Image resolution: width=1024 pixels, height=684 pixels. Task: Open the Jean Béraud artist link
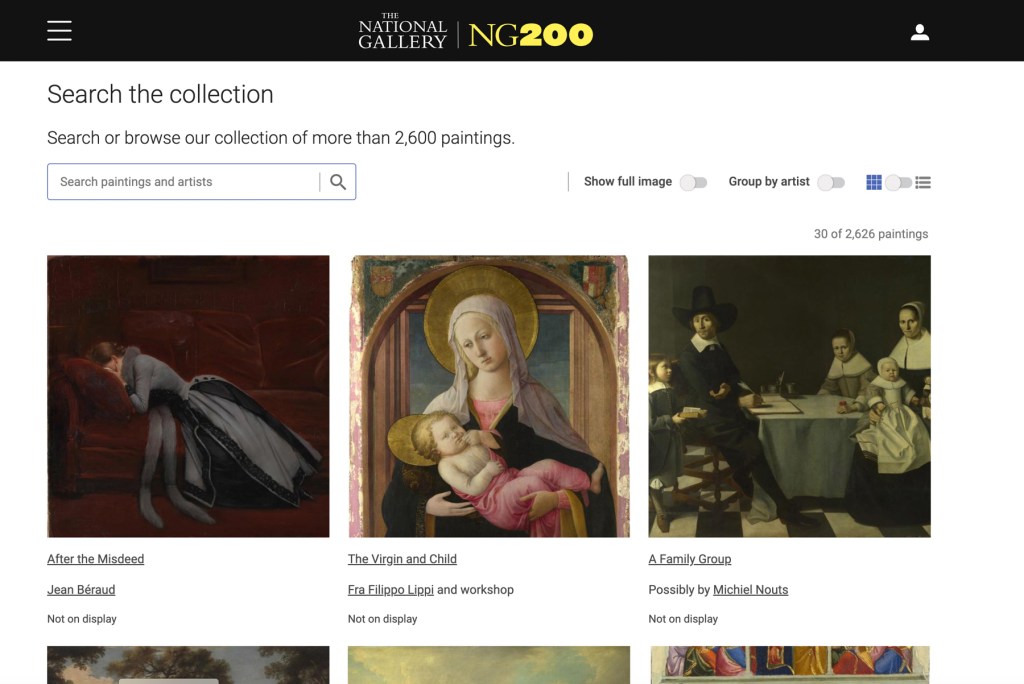point(81,590)
